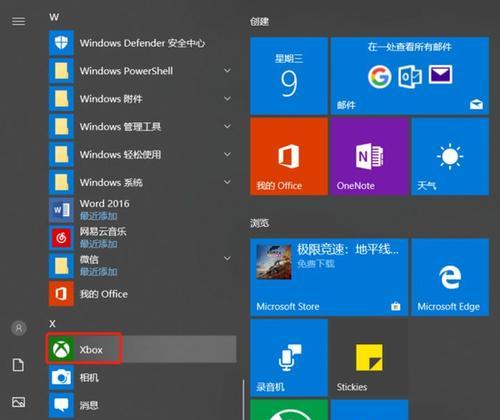
Task: Open the Documents icon in sidebar
Action: tap(18, 365)
